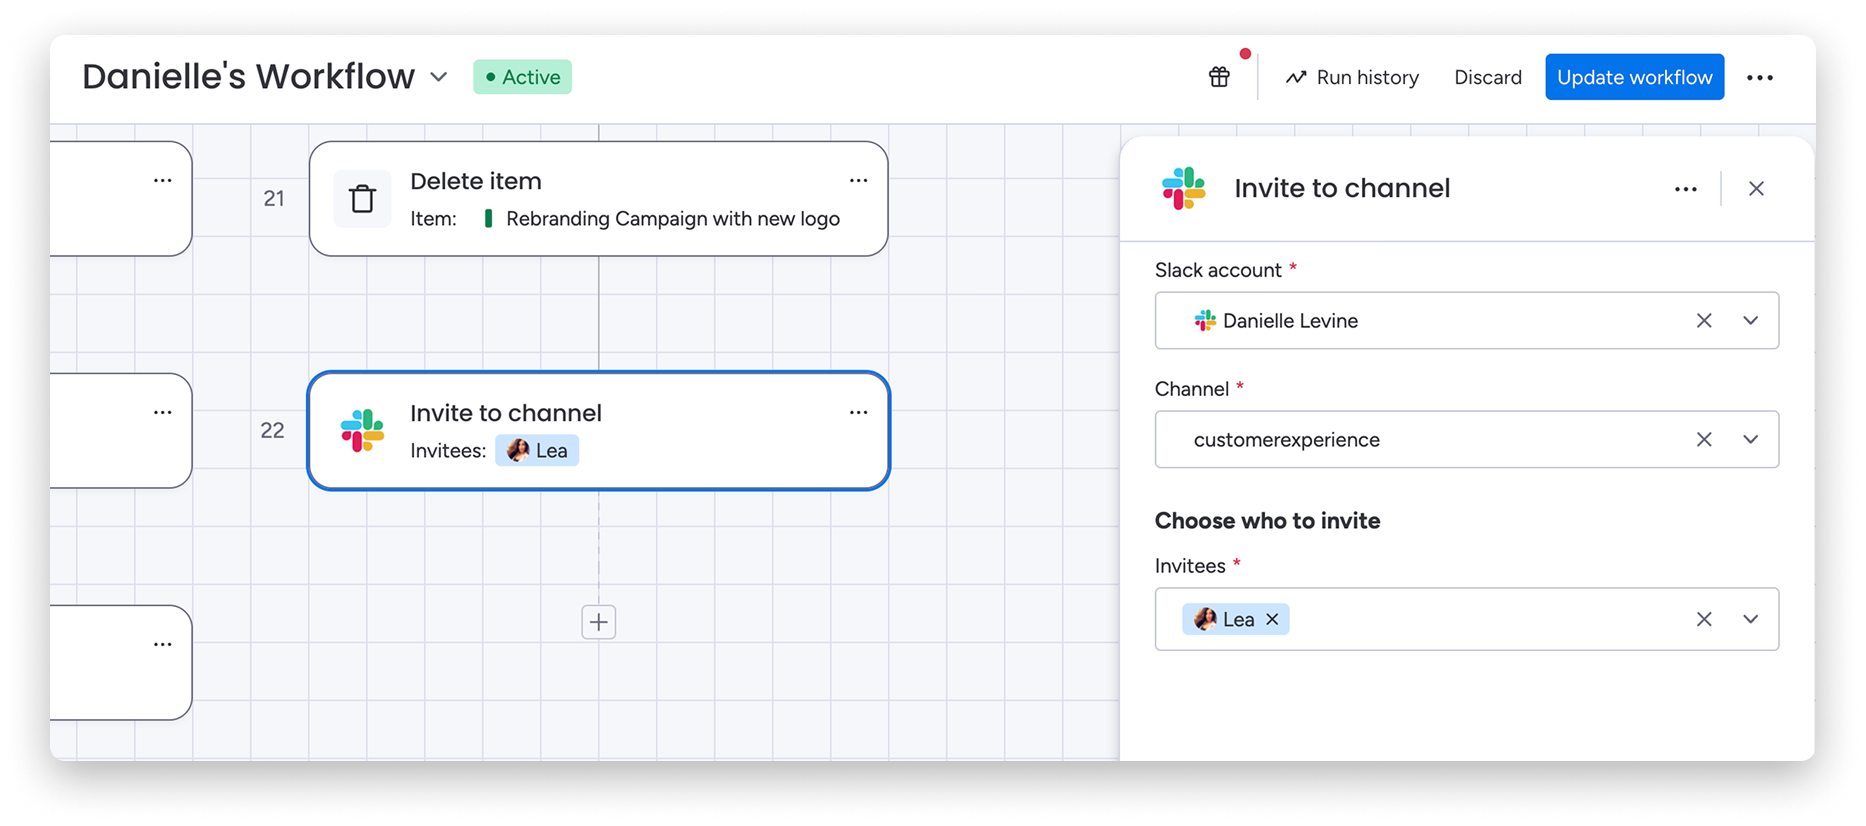Expand the Danielle's Workflow title dropdown
The width and height of the screenshot is (1866, 826).
pos(439,77)
